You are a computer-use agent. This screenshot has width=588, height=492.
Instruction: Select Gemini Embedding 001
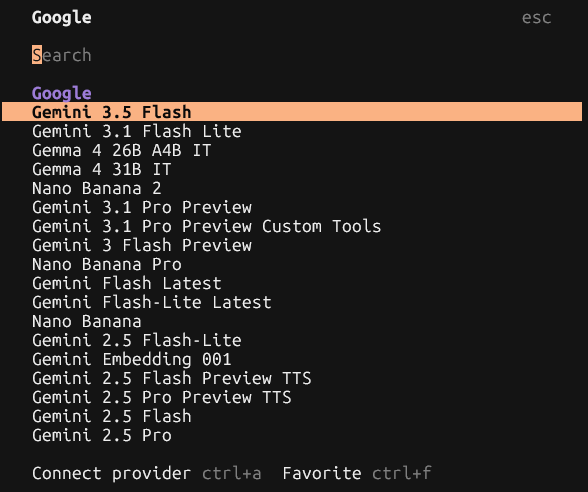[292, 359]
